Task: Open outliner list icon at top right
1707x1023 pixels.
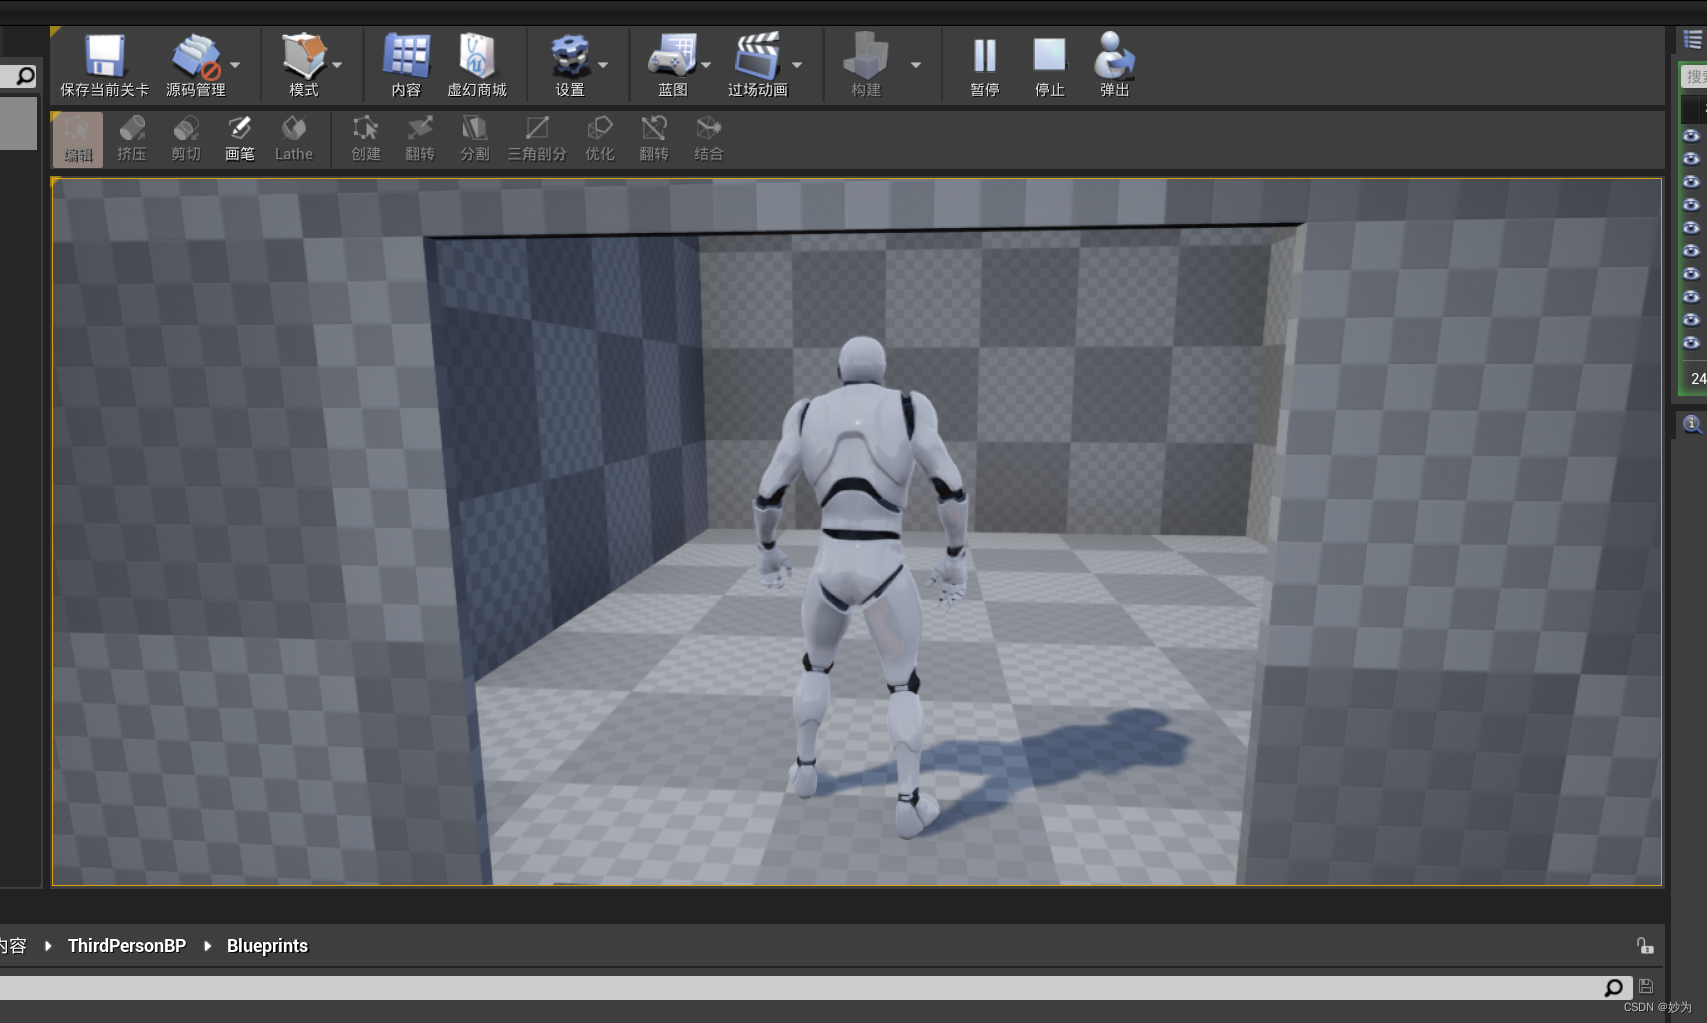Action: pyautogui.click(x=1693, y=40)
